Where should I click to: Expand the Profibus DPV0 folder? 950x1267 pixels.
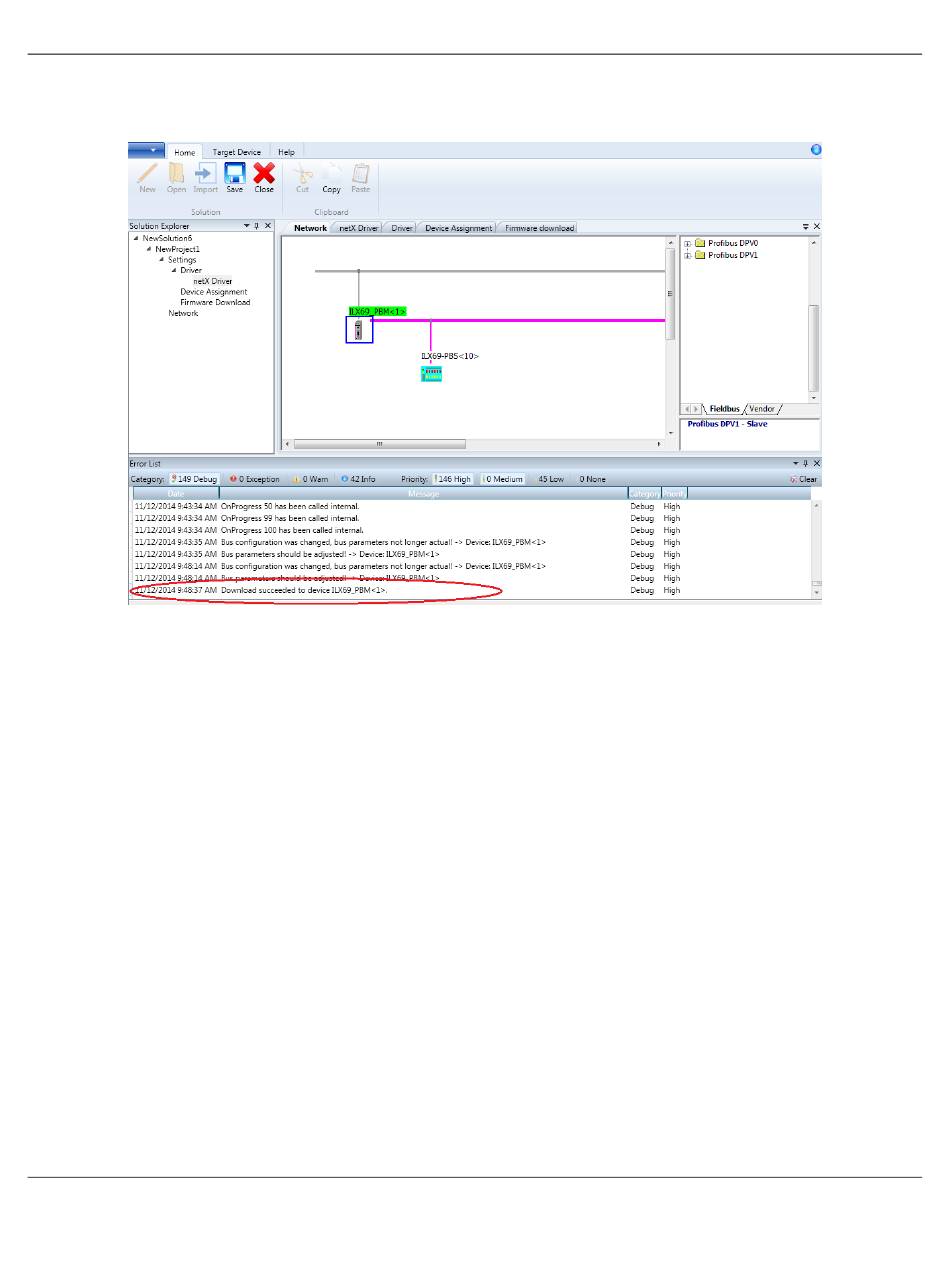(x=687, y=243)
